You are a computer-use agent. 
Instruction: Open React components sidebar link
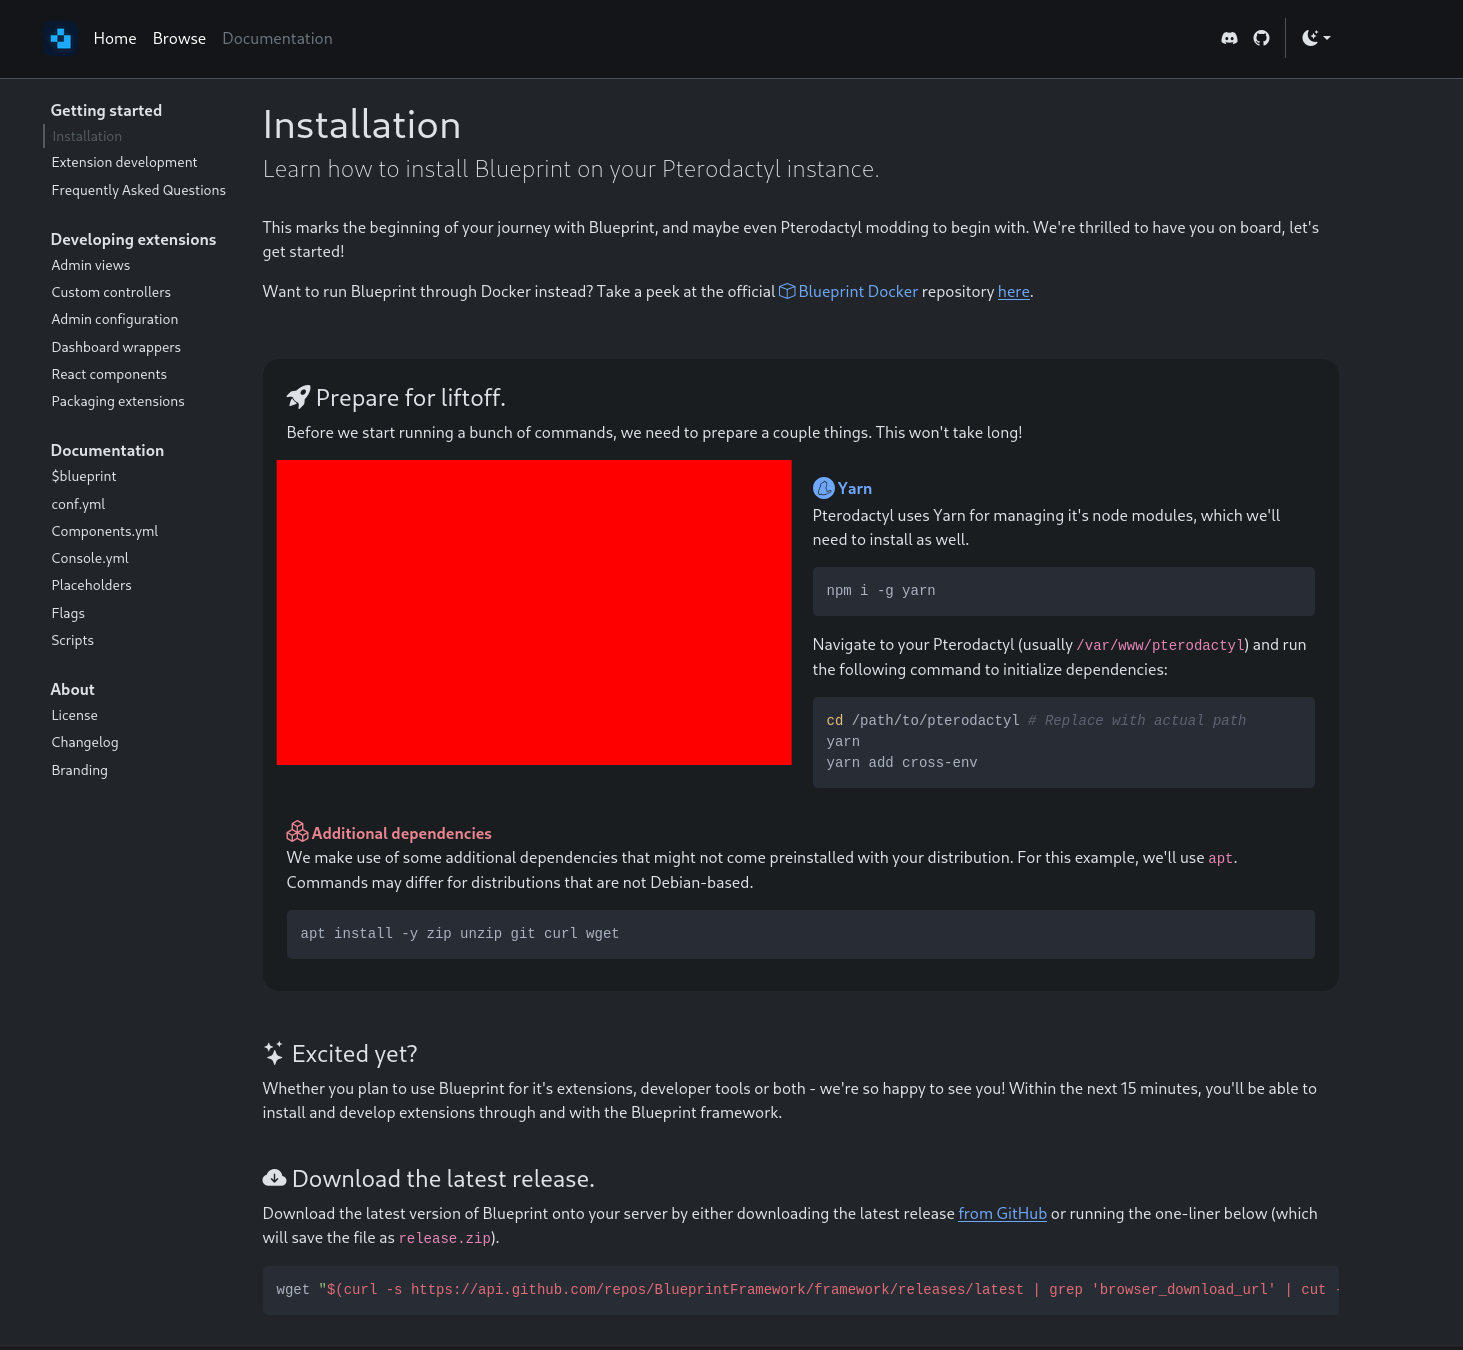pos(109,374)
